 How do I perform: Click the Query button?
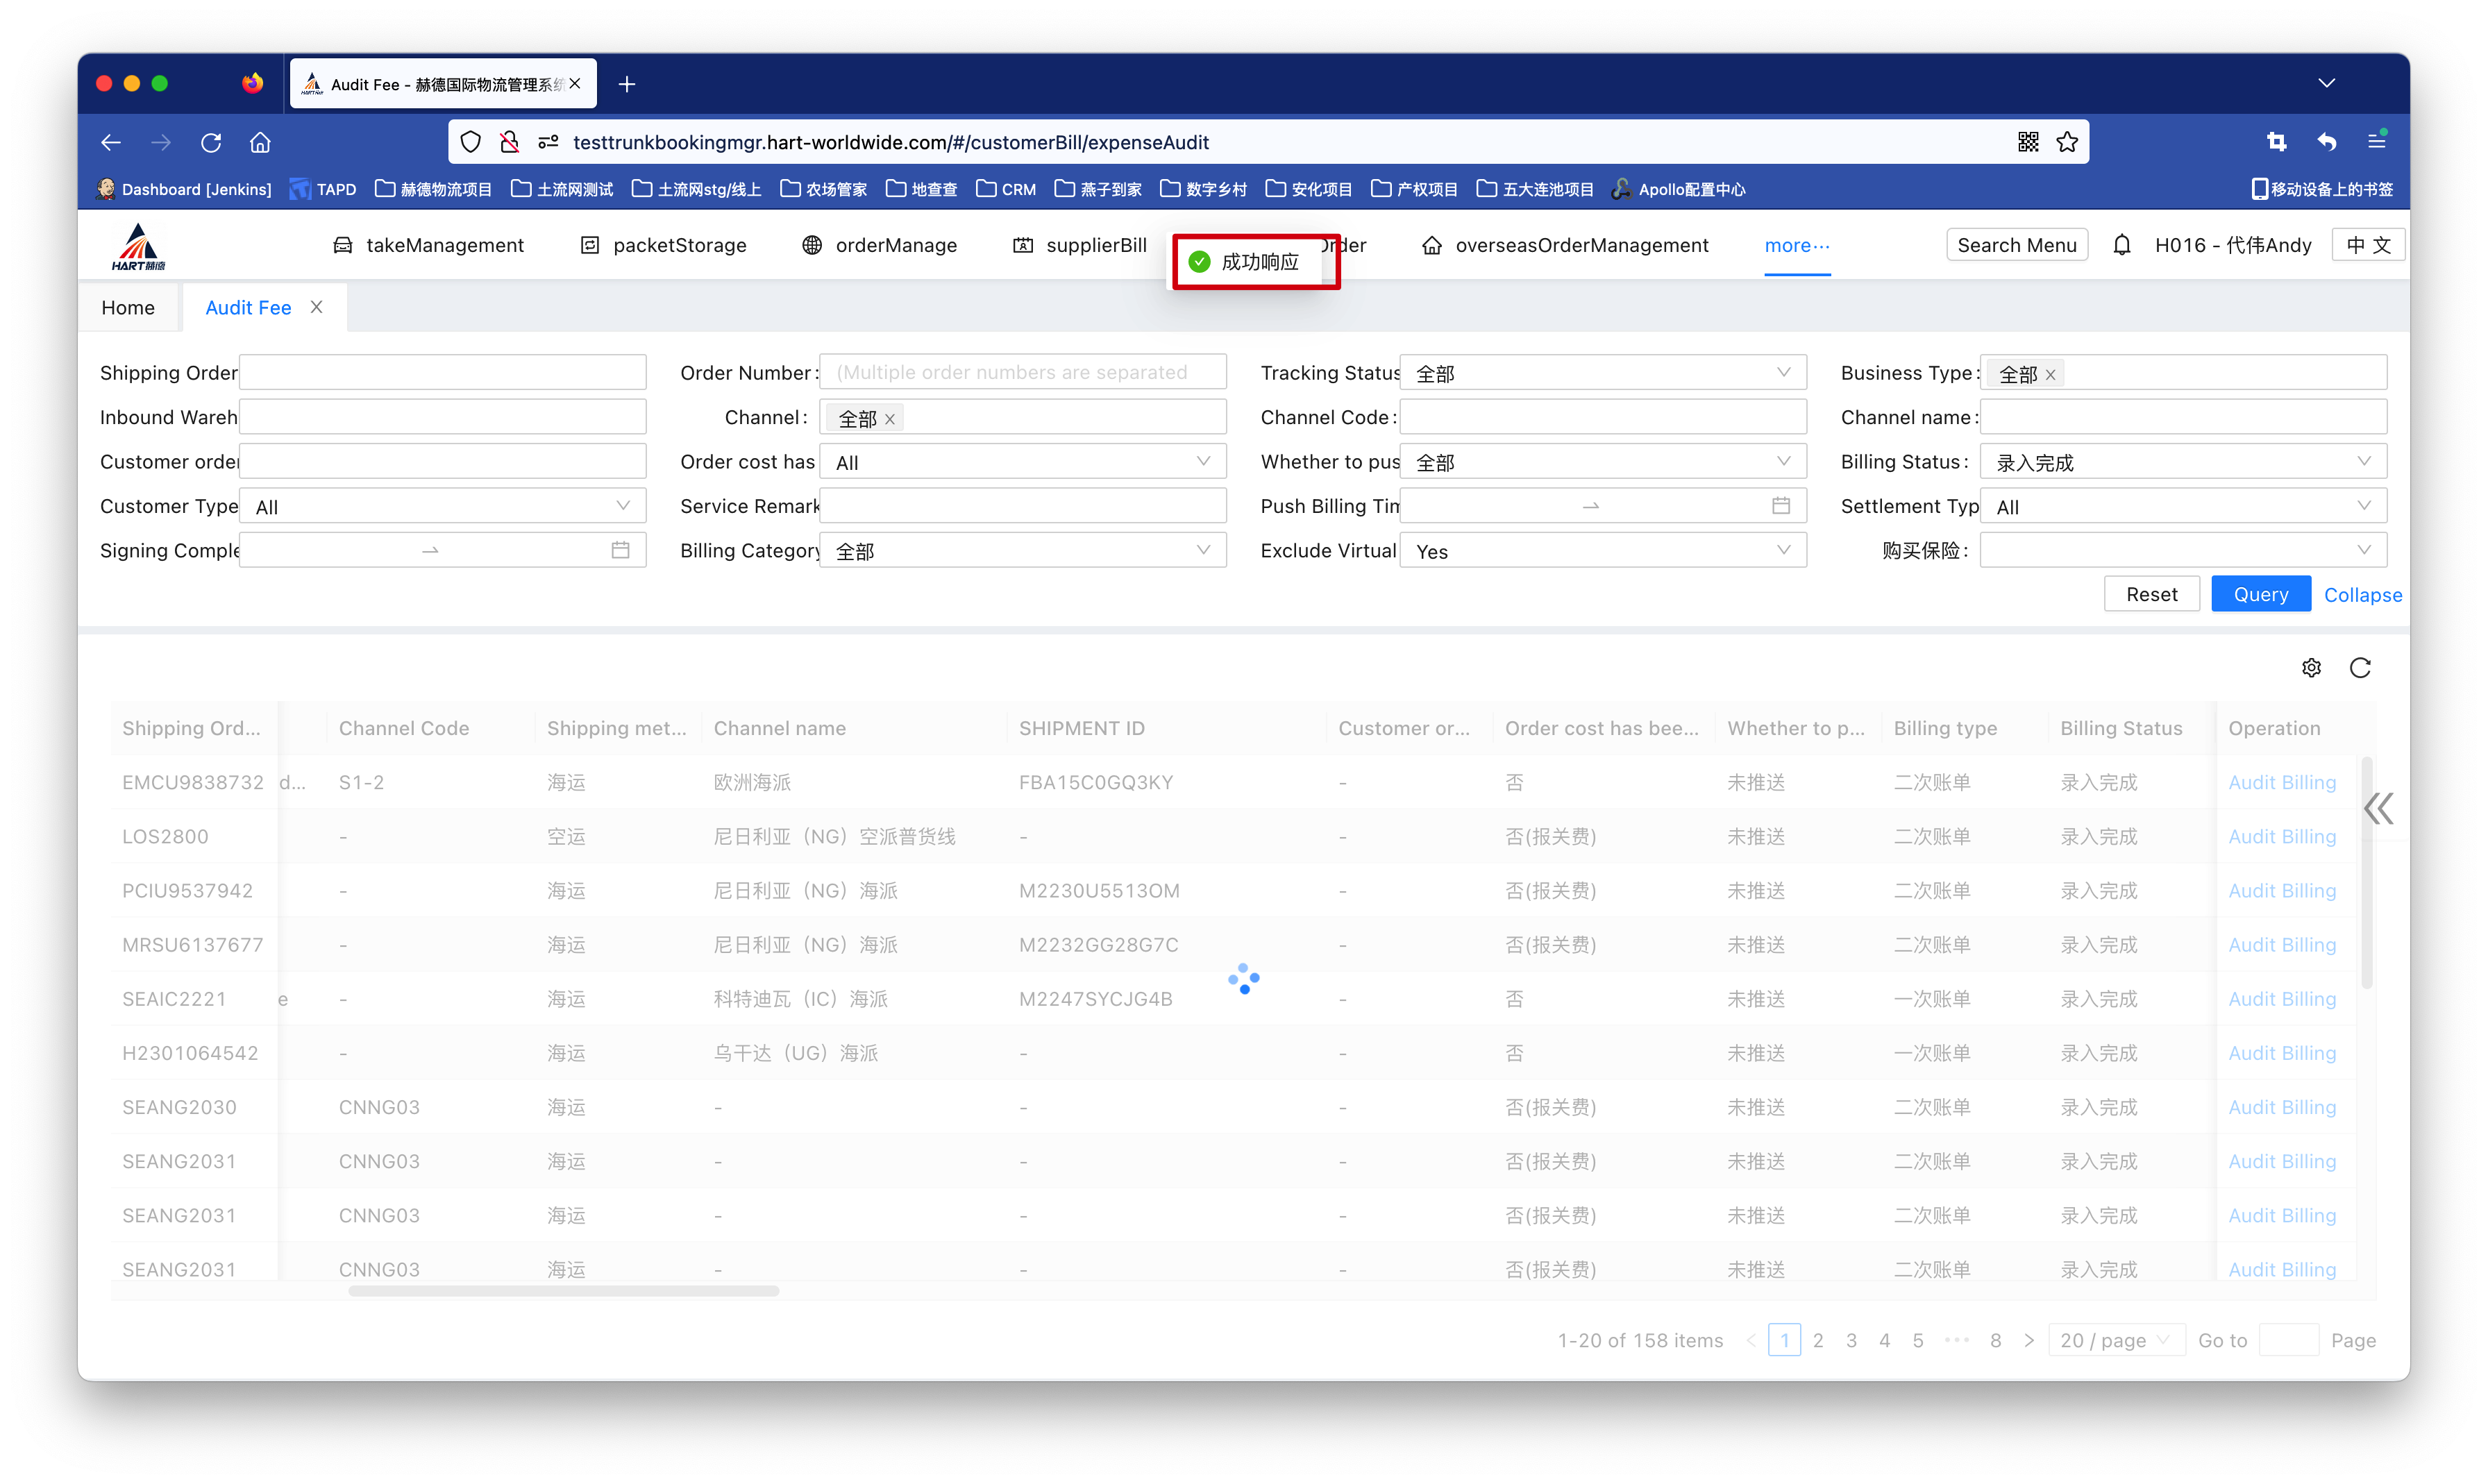[x=2260, y=594]
